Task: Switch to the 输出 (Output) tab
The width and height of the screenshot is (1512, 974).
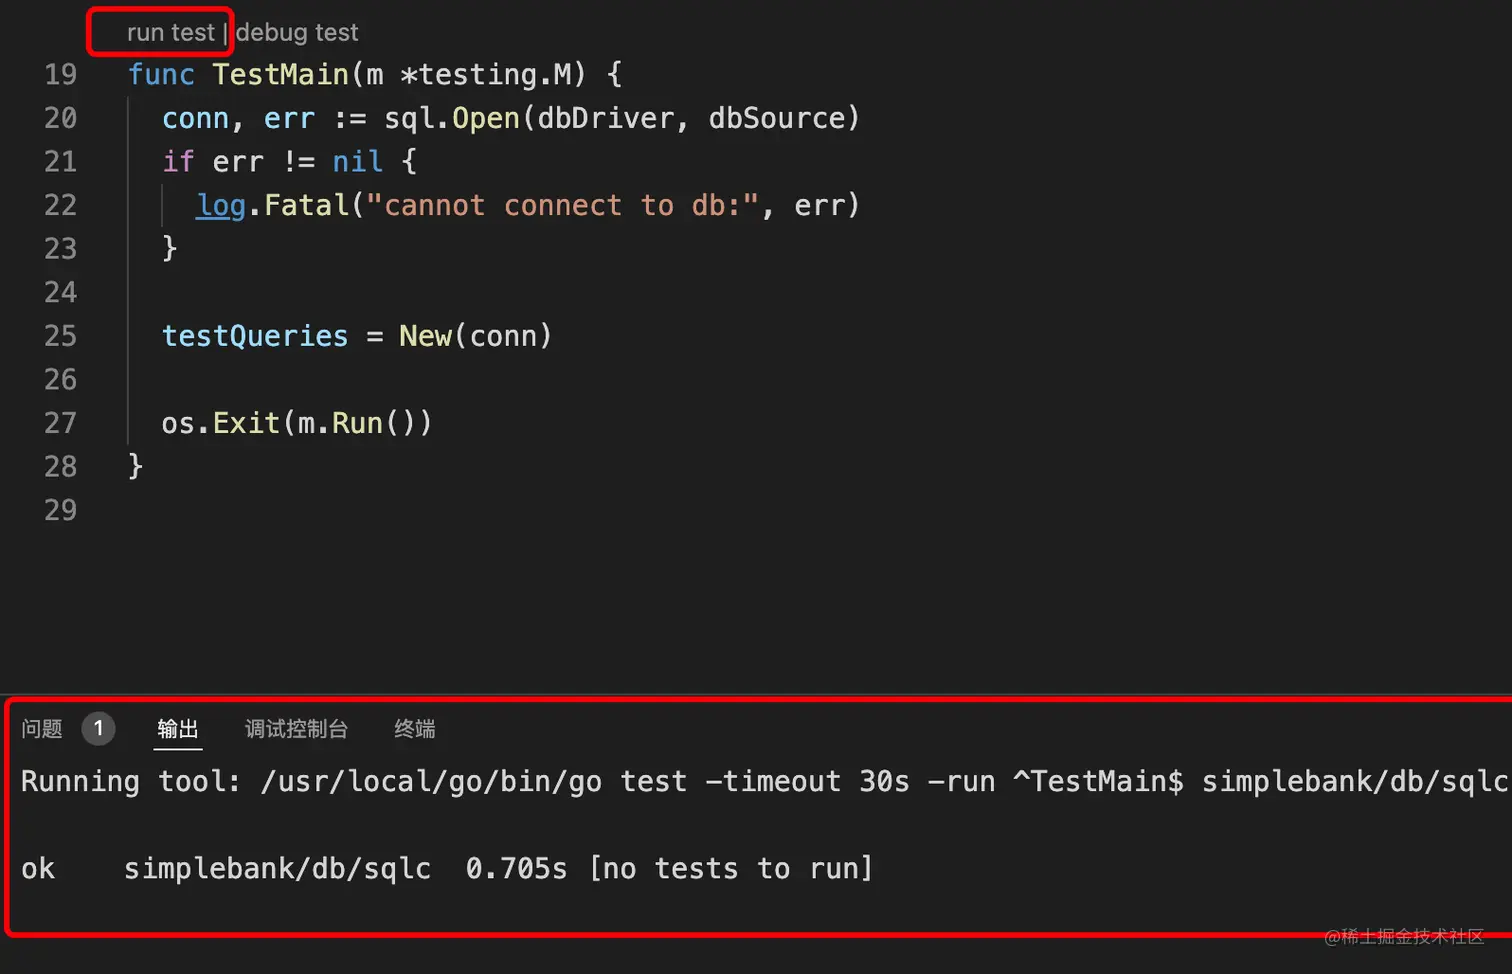Action: pyautogui.click(x=178, y=728)
